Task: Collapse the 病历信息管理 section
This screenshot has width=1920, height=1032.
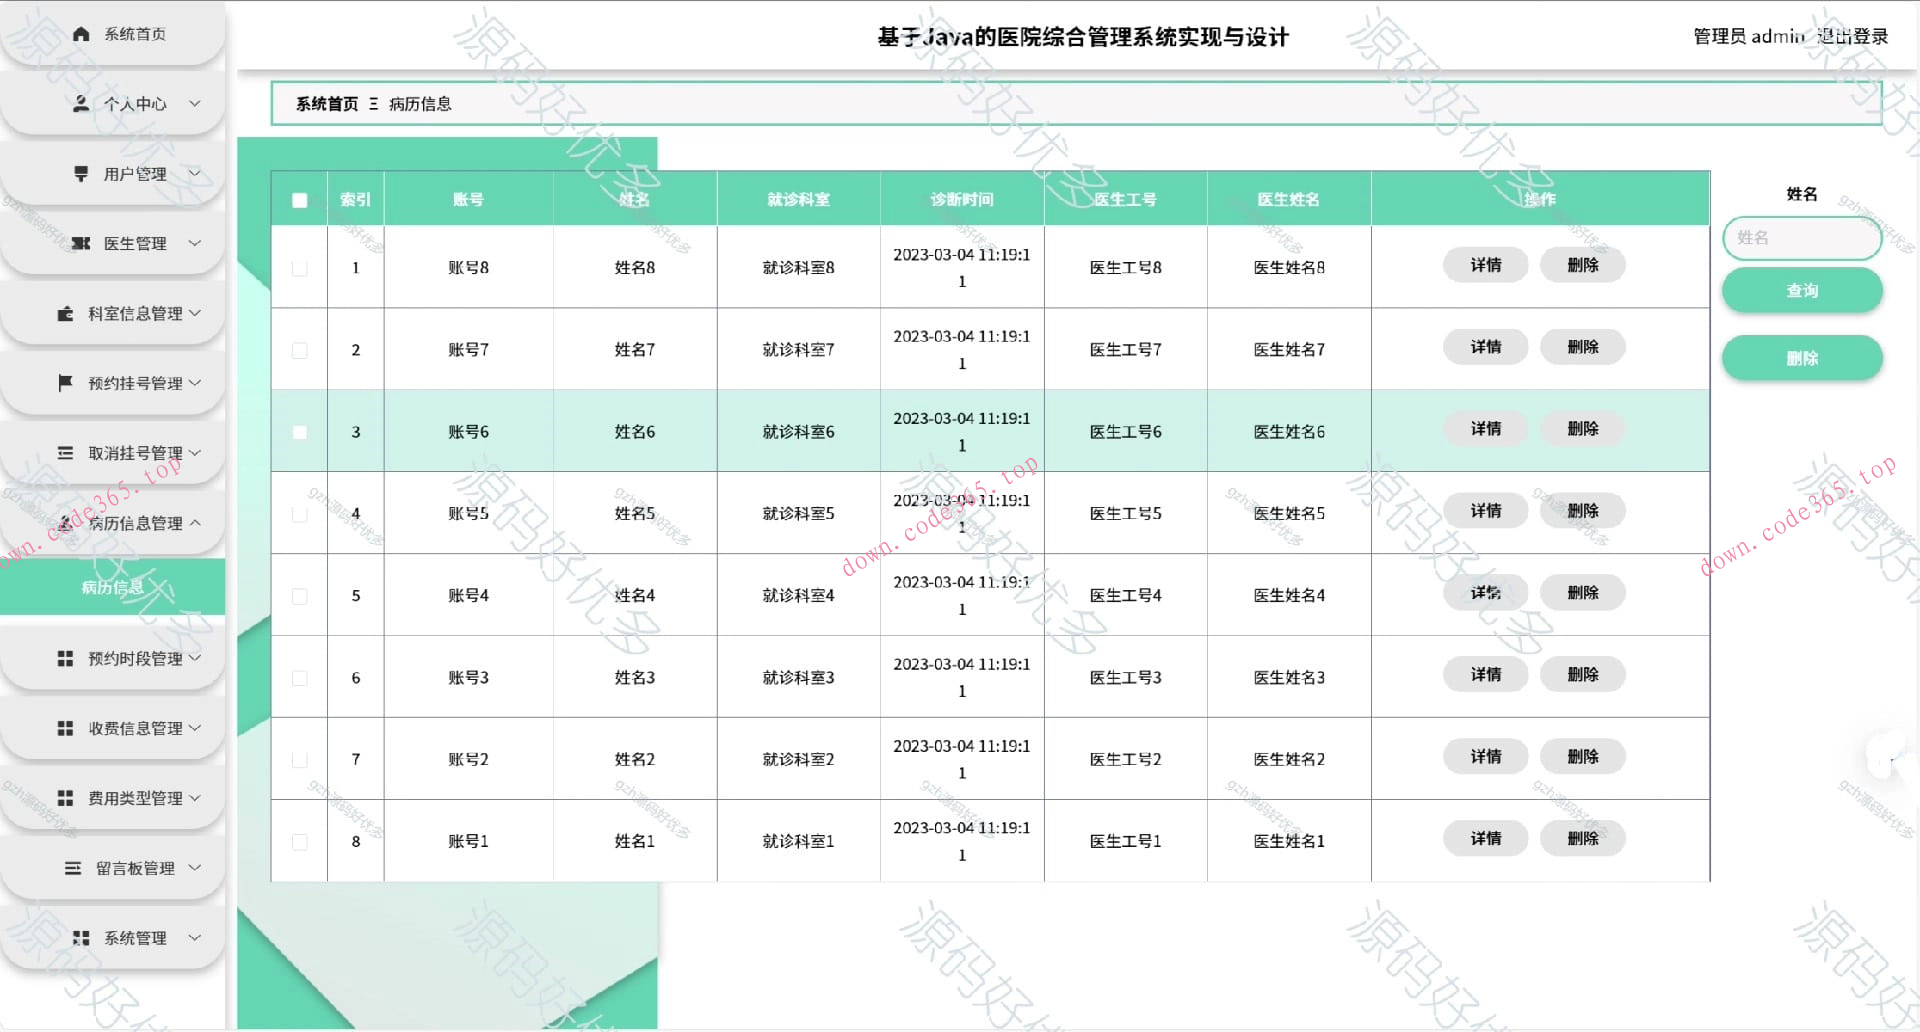Action: (x=196, y=522)
